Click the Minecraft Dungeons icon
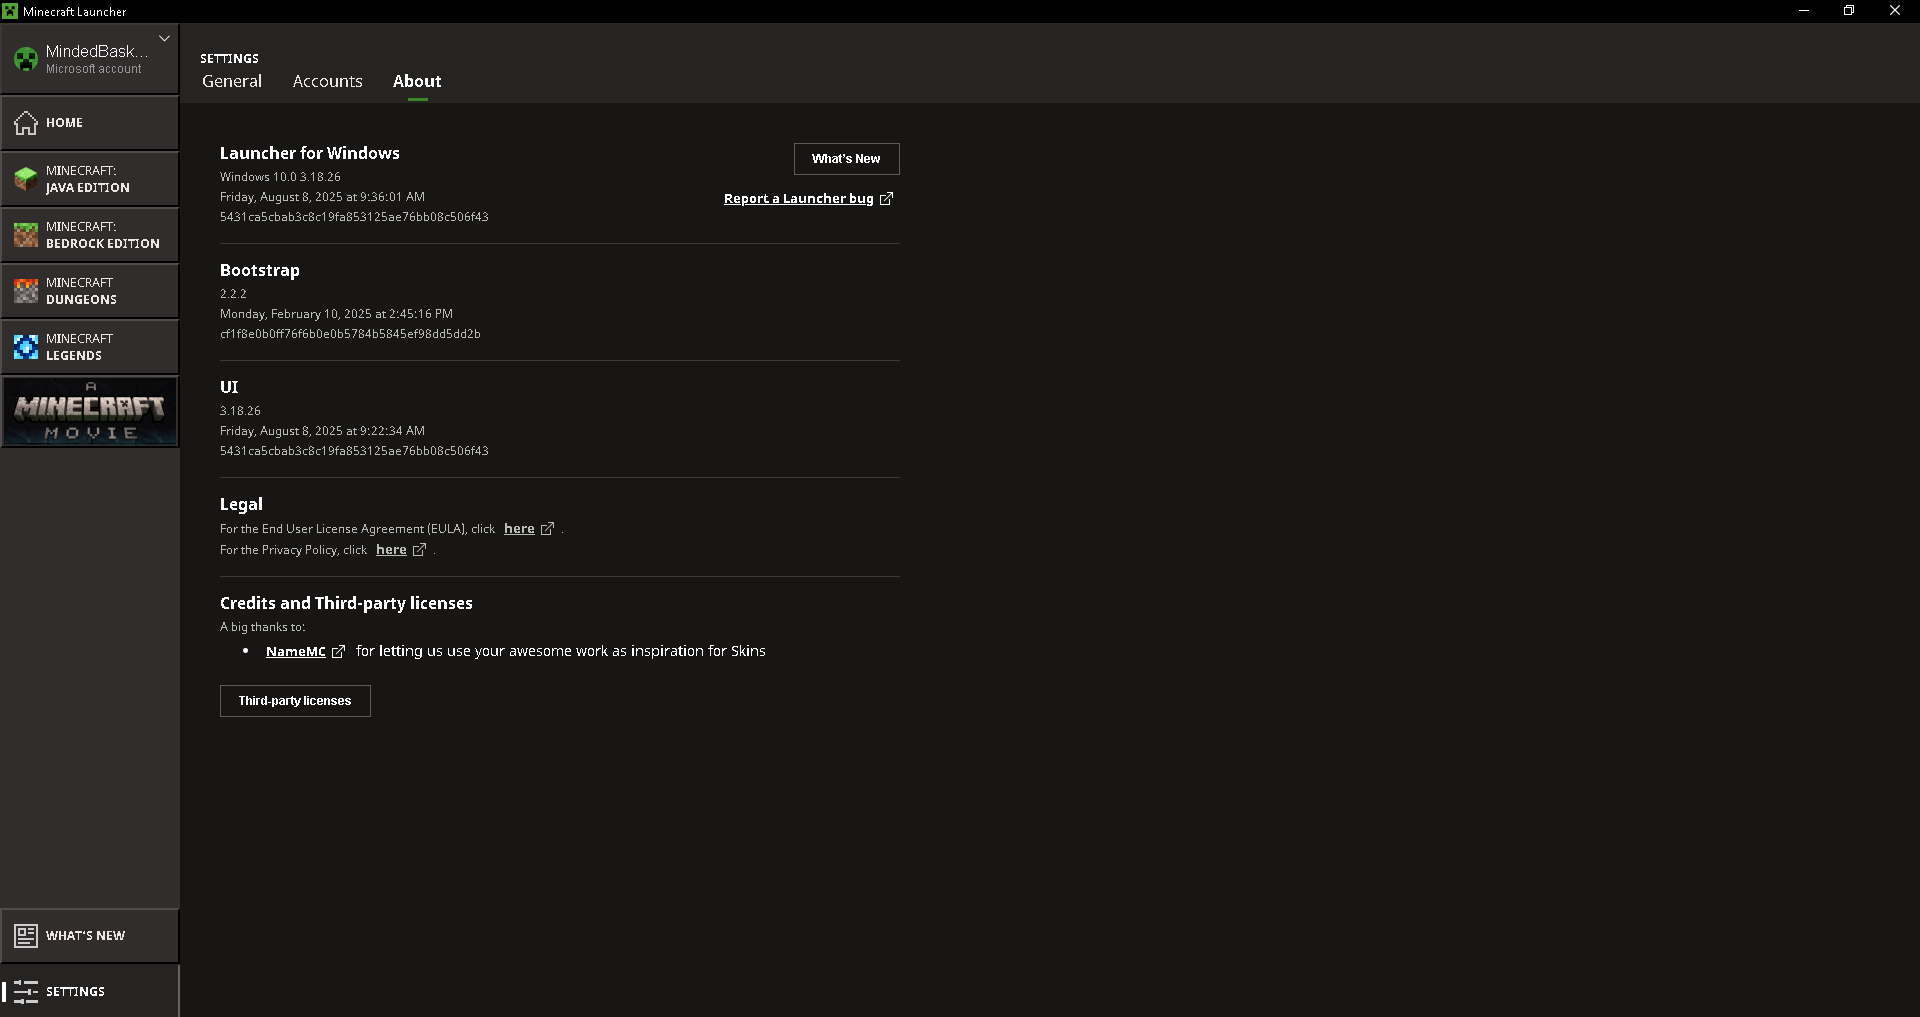Image resolution: width=1920 pixels, height=1017 pixels. tap(26, 291)
